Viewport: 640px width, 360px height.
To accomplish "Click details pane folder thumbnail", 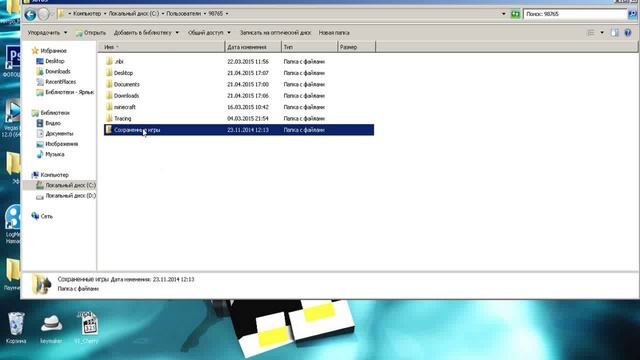I will (x=42, y=284).
